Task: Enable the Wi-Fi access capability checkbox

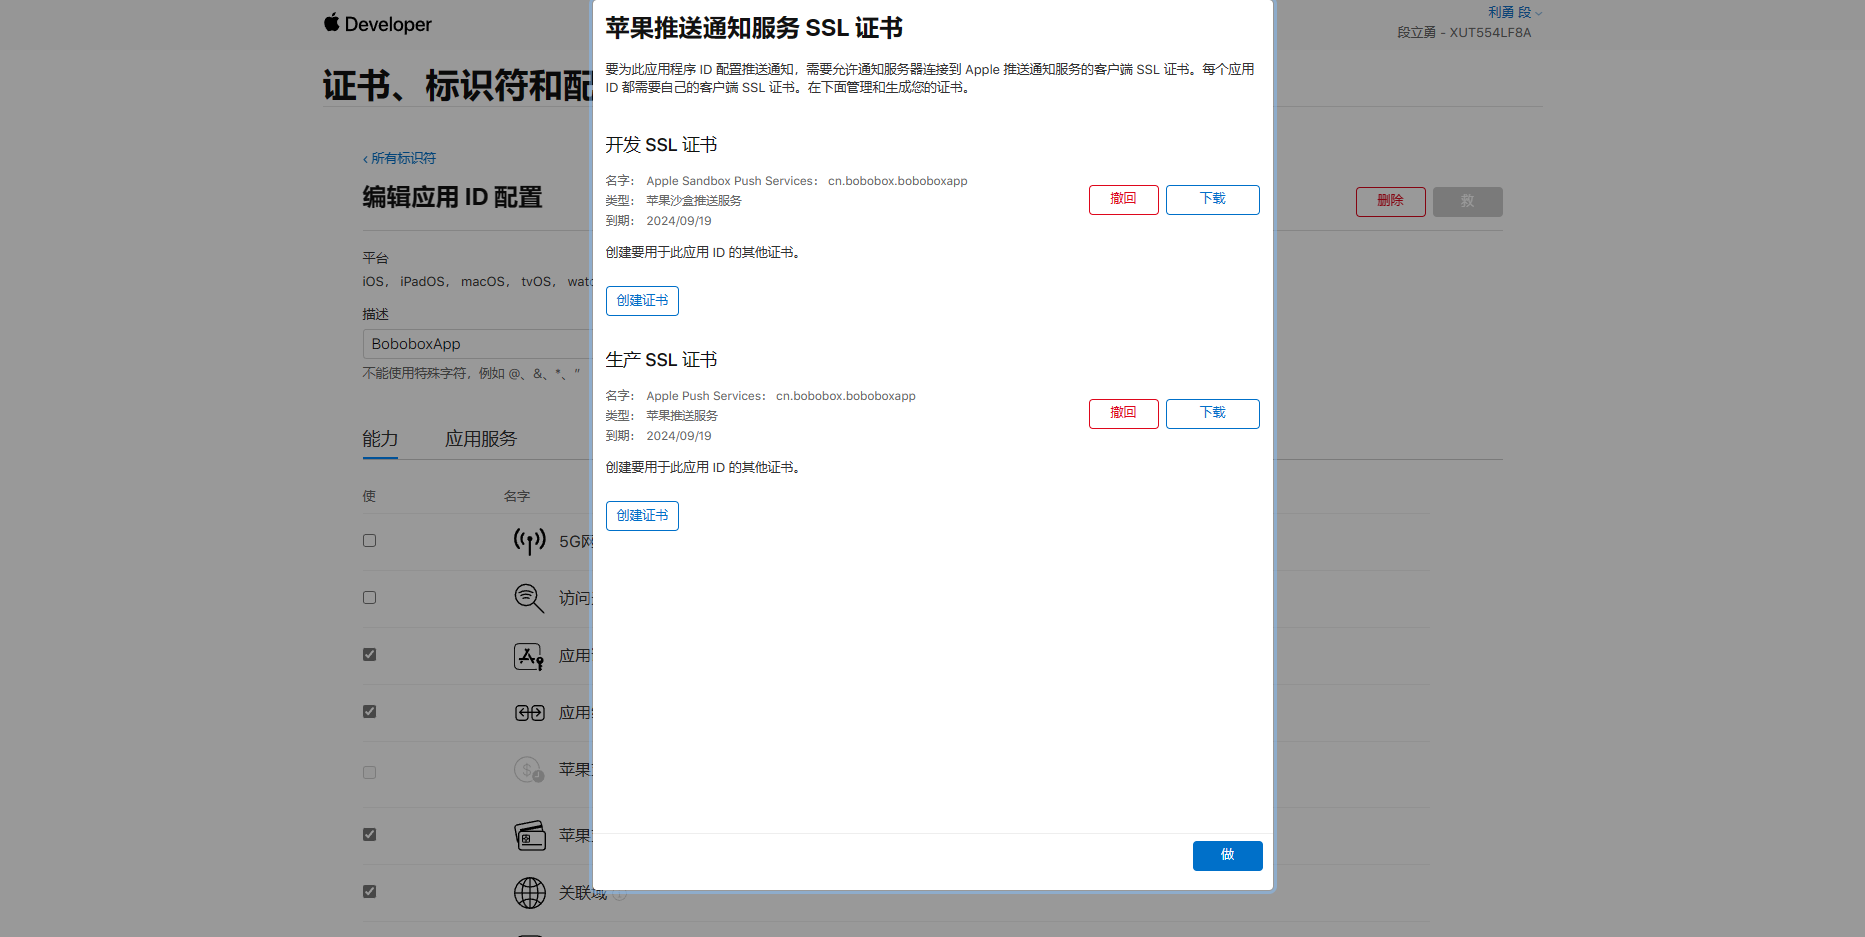Action: [x=369, y=598]
